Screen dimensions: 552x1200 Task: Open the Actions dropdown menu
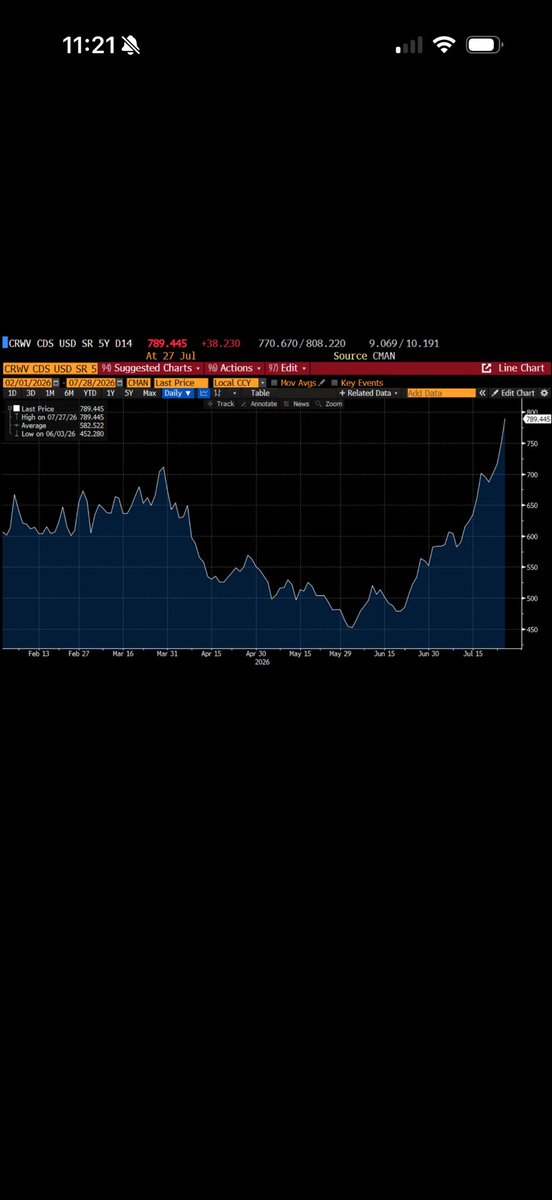click(x=234, y=368)
